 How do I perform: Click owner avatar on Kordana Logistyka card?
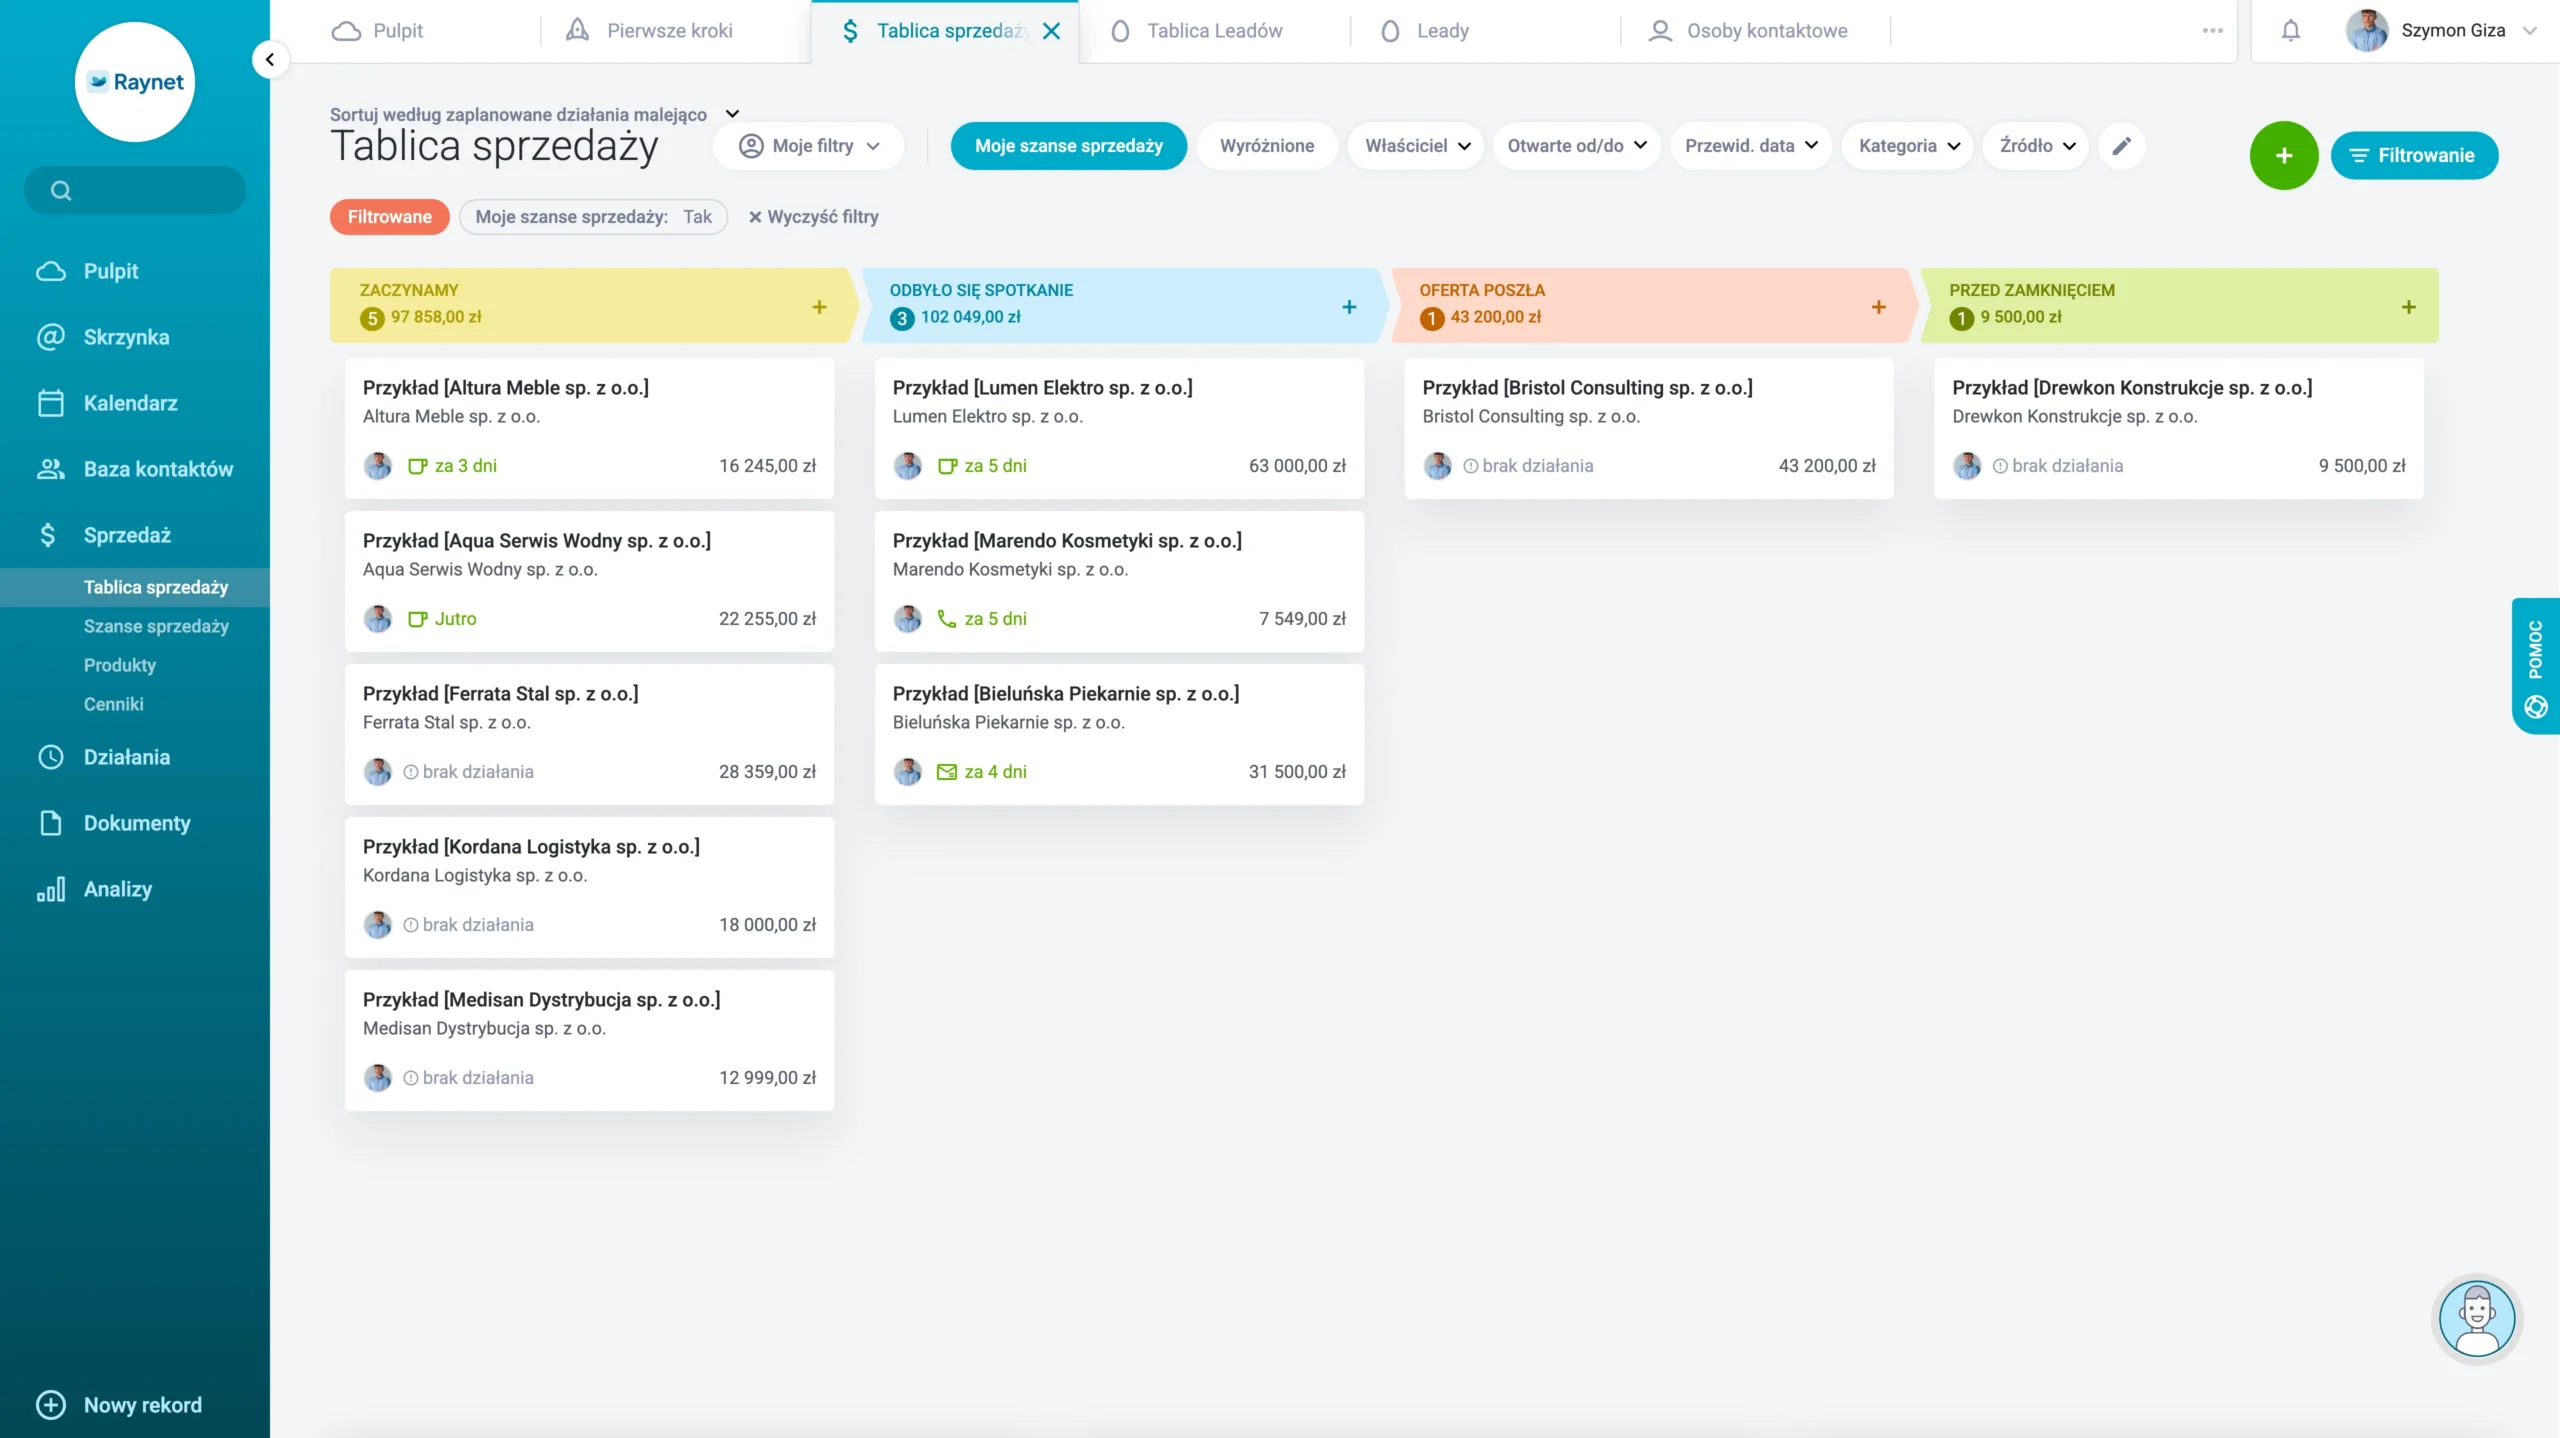(x=378, y=925)
